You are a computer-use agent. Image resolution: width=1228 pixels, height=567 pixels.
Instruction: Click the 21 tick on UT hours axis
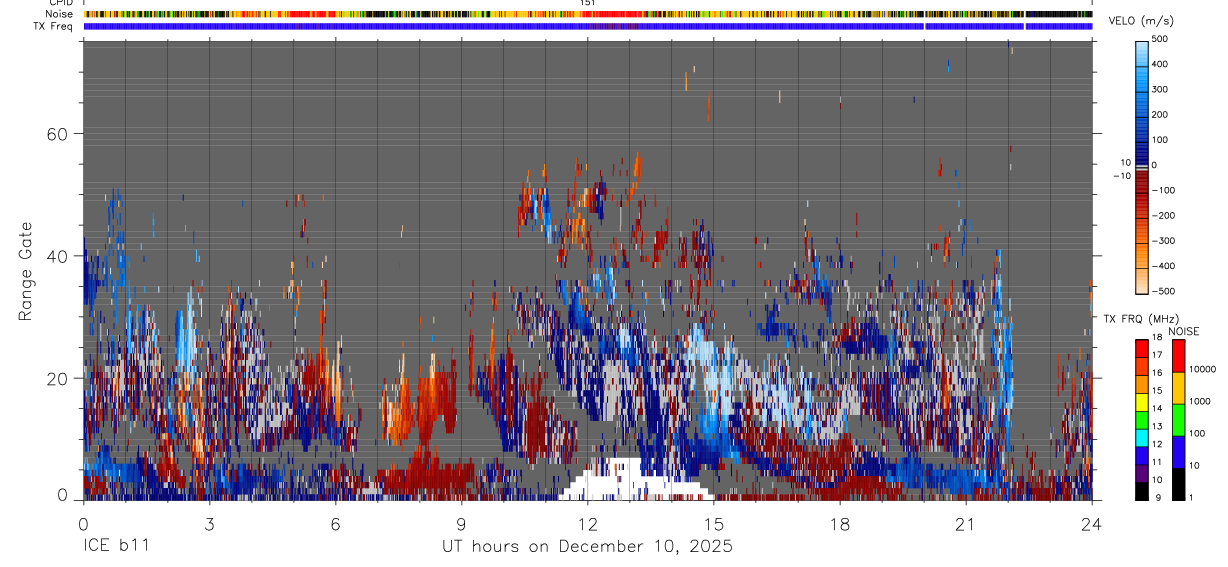966,523
